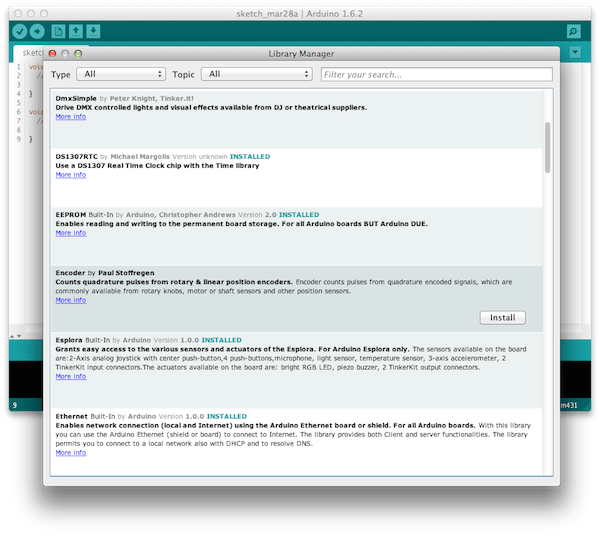Select the DS1307RTC library title
This screenshot has height=537, width=600.
pos(77,157)
